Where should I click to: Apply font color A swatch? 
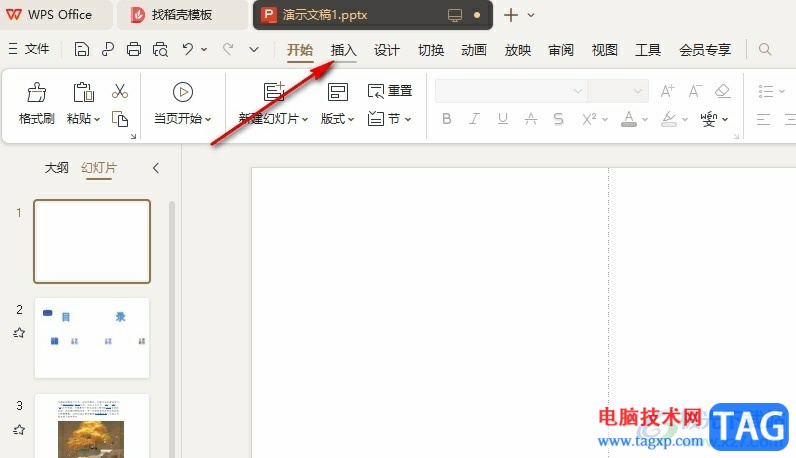point(628,119)
